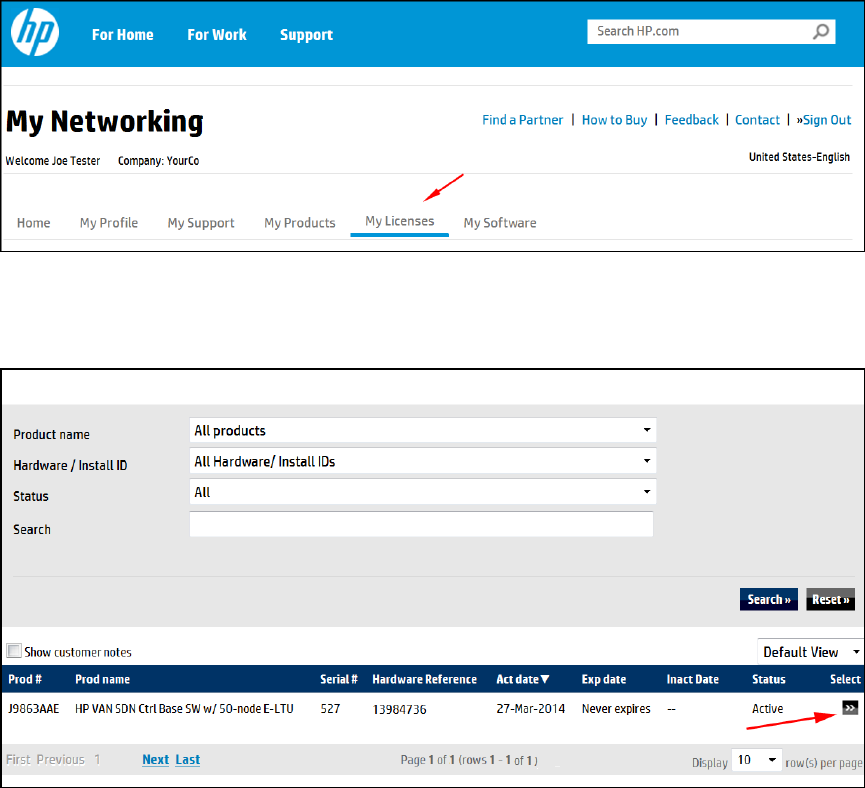Switch to the My Support tab

(x=201, y=223)
